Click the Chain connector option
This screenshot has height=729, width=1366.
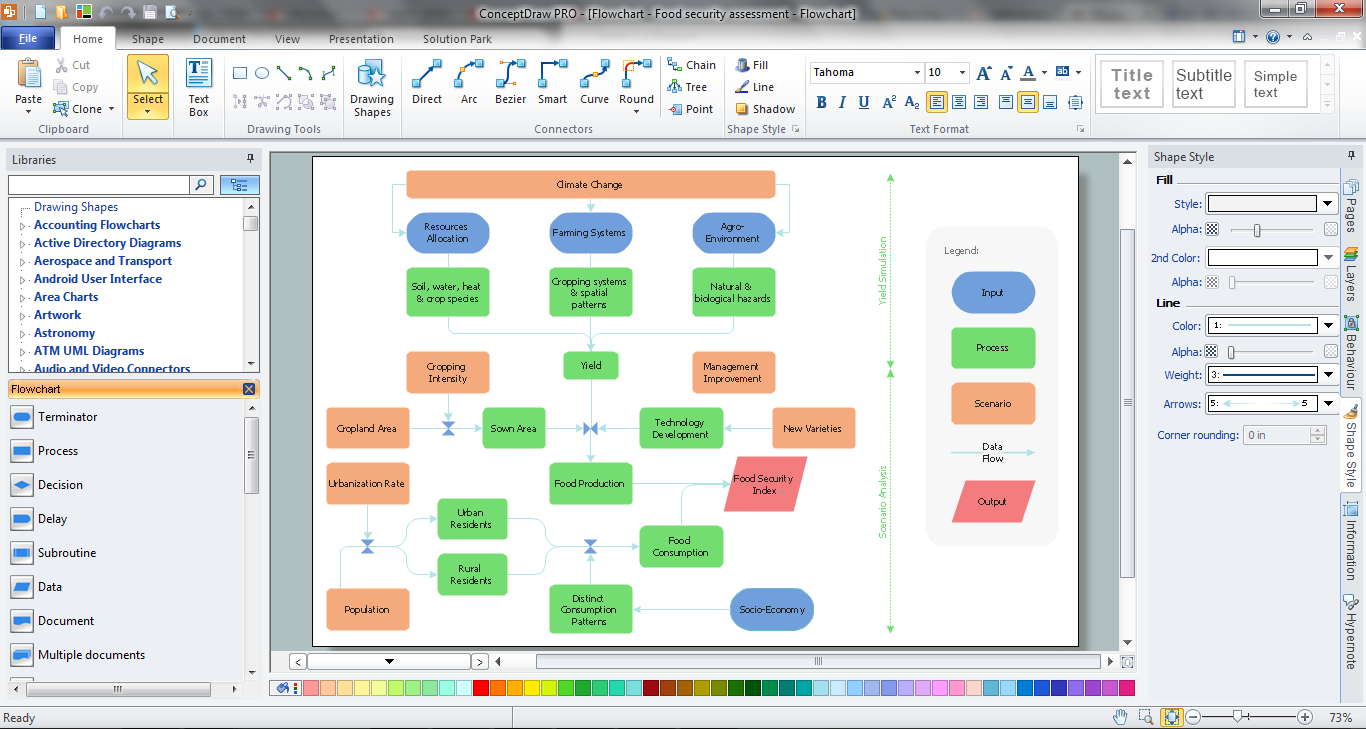coord(691,65)
